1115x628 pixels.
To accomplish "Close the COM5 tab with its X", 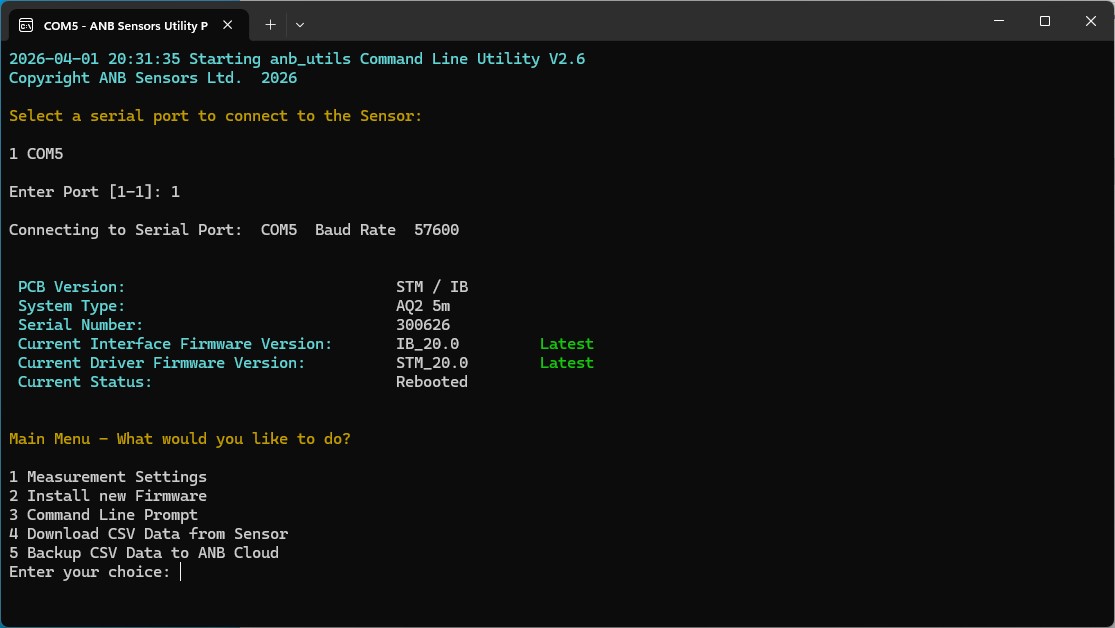I will point(227,24).
